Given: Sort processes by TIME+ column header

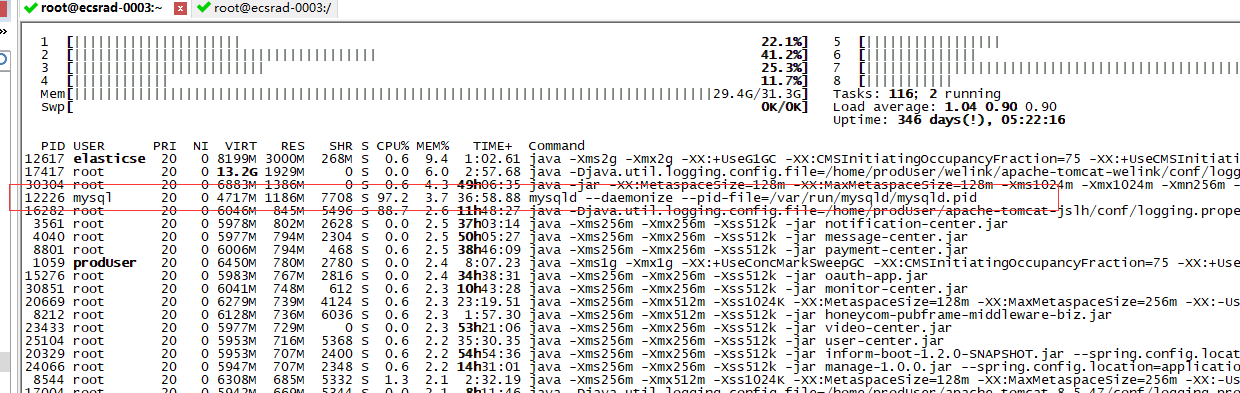Looking at the screenshot, I should (492, 146).
